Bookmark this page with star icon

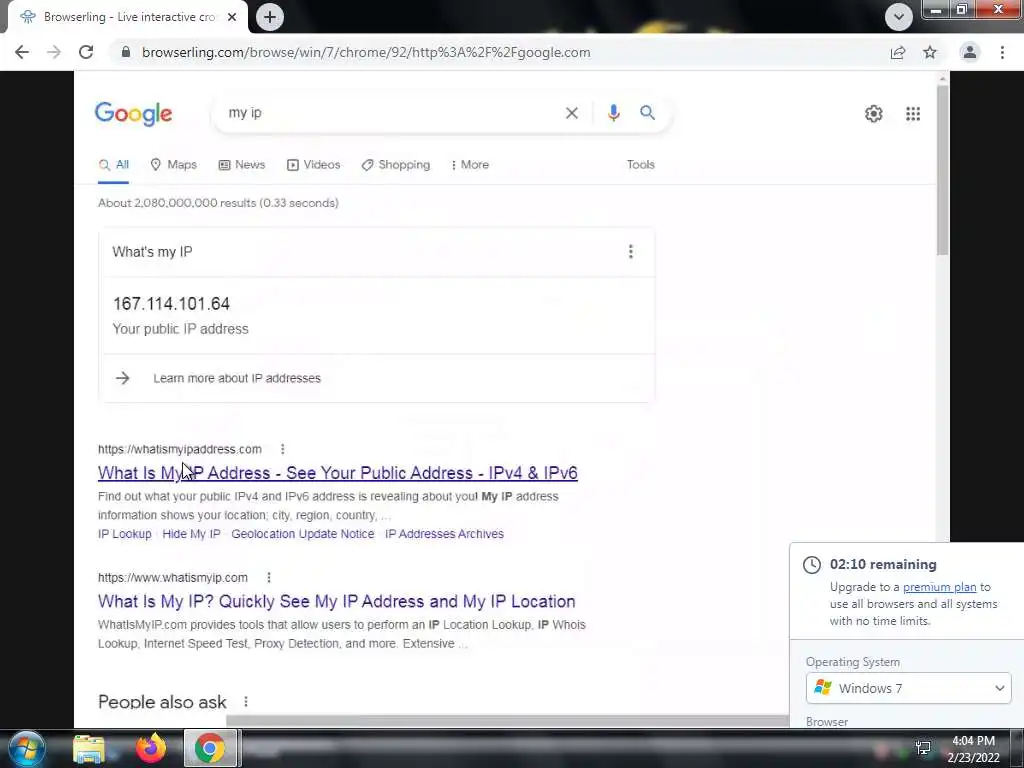click(x=930, y=52)
